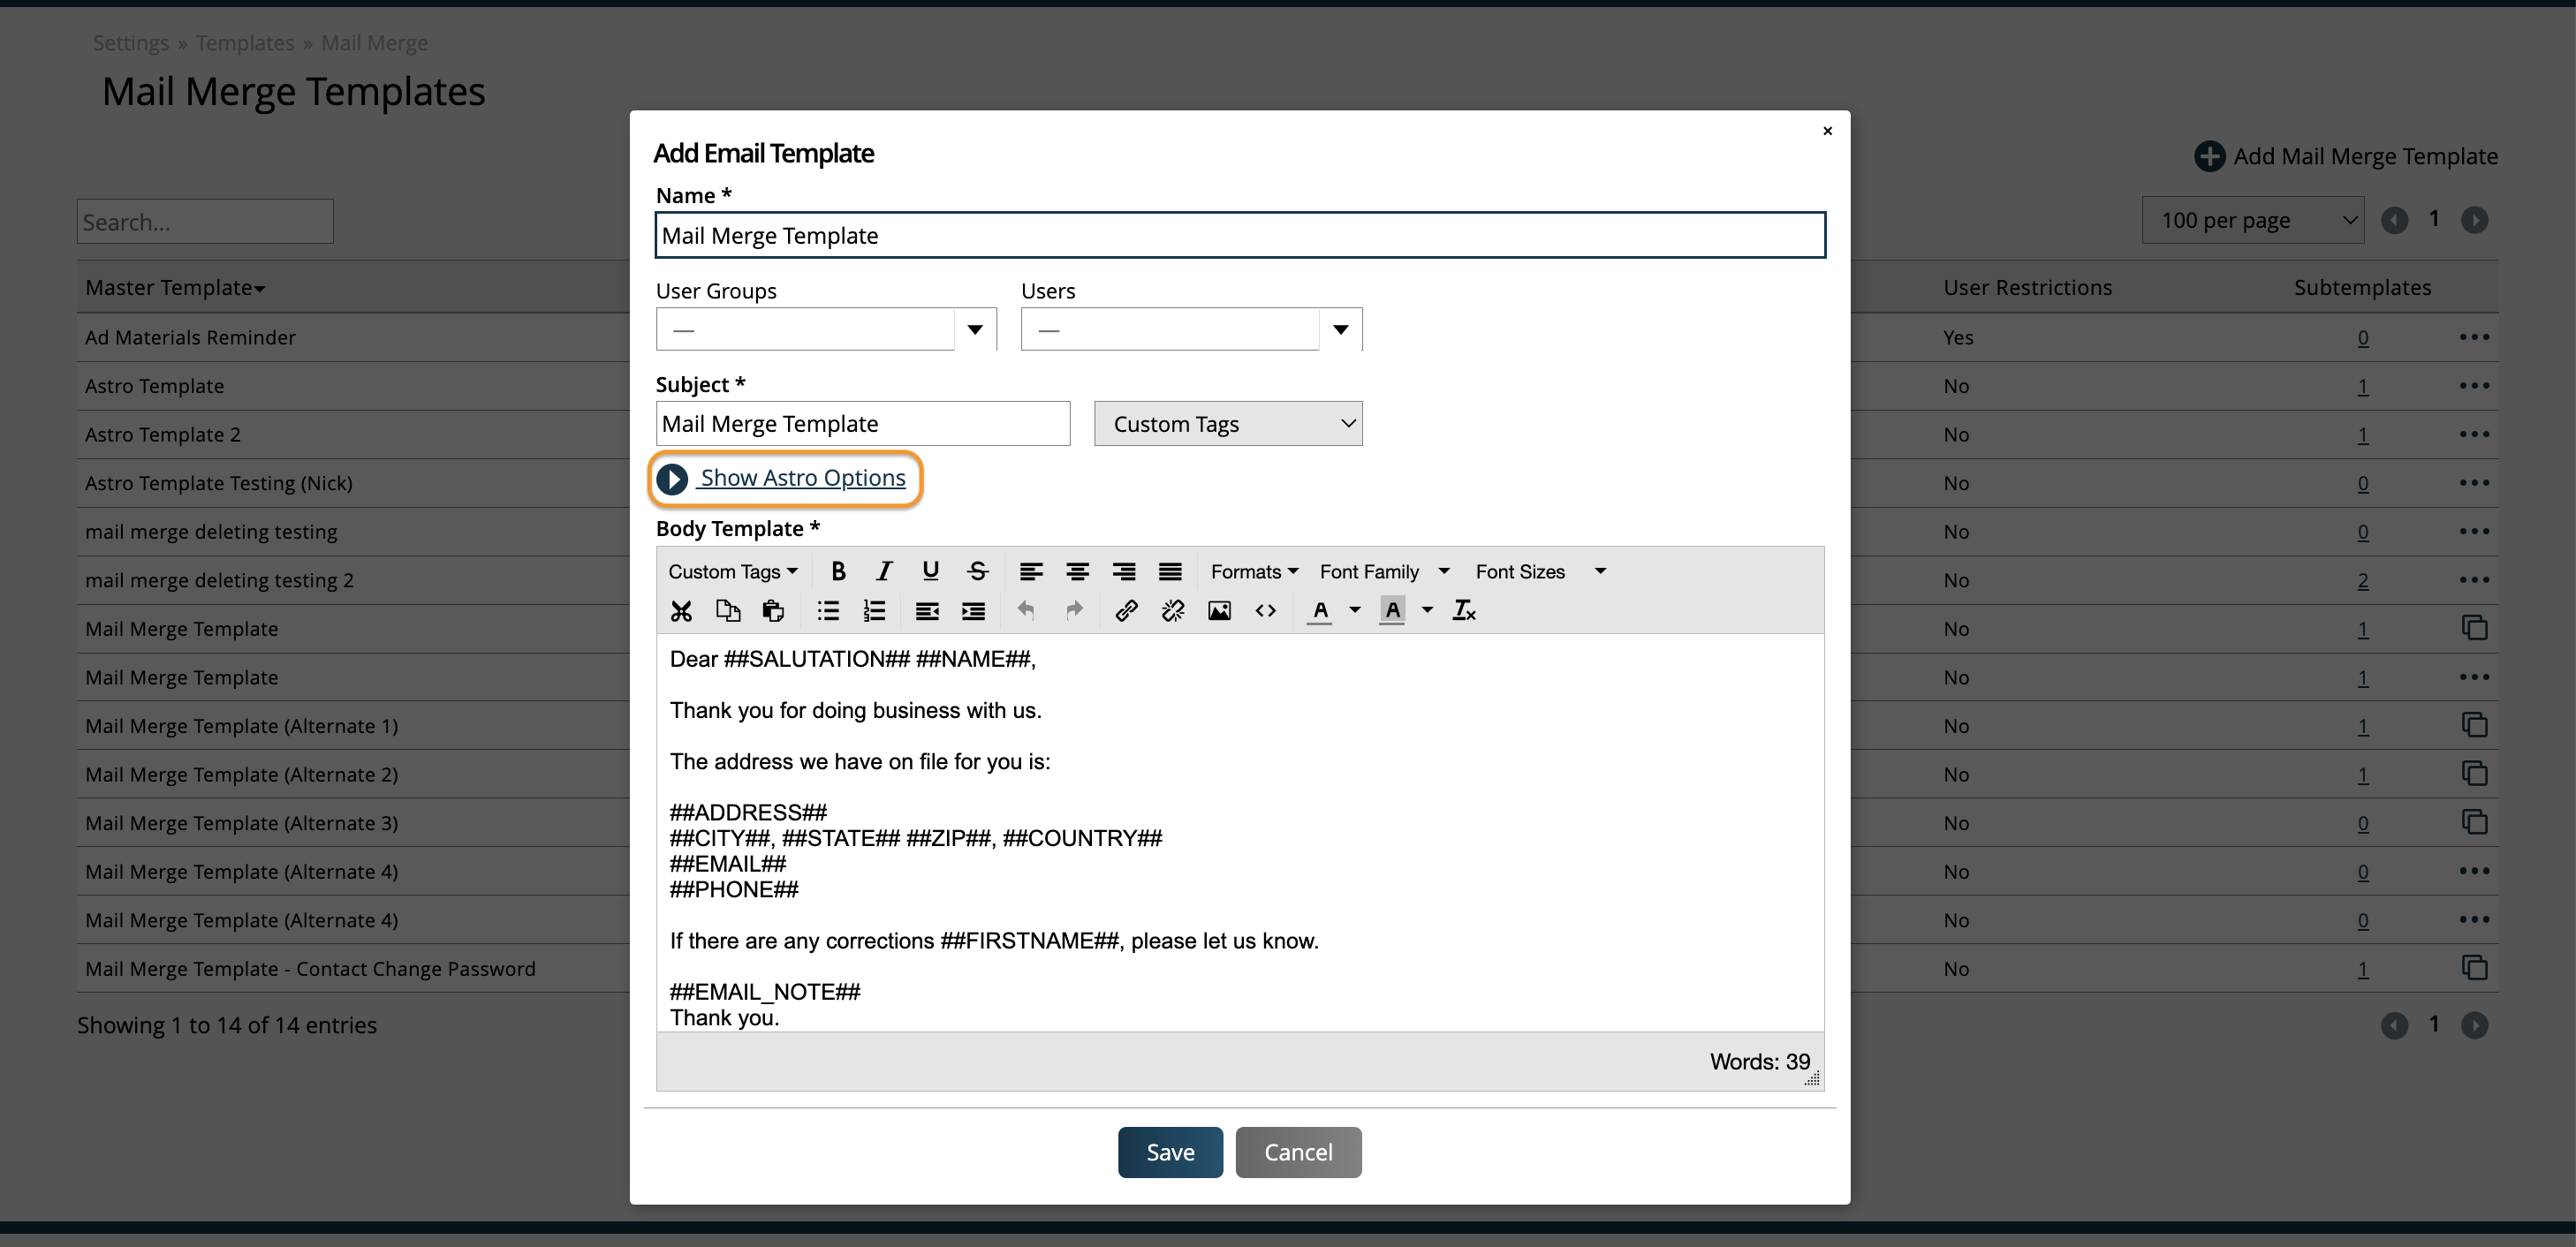Justify the body text
Image resolution: width=2576 pixels, height=1247 pixels.
point(1170,571)
